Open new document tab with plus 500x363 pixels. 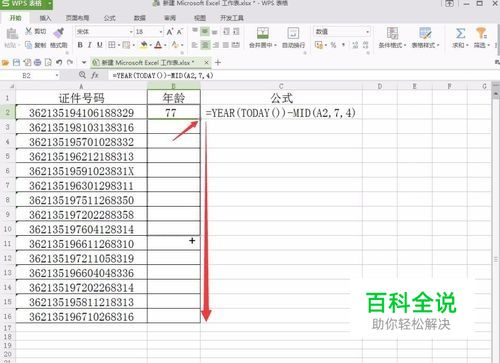tap(218, 62)
